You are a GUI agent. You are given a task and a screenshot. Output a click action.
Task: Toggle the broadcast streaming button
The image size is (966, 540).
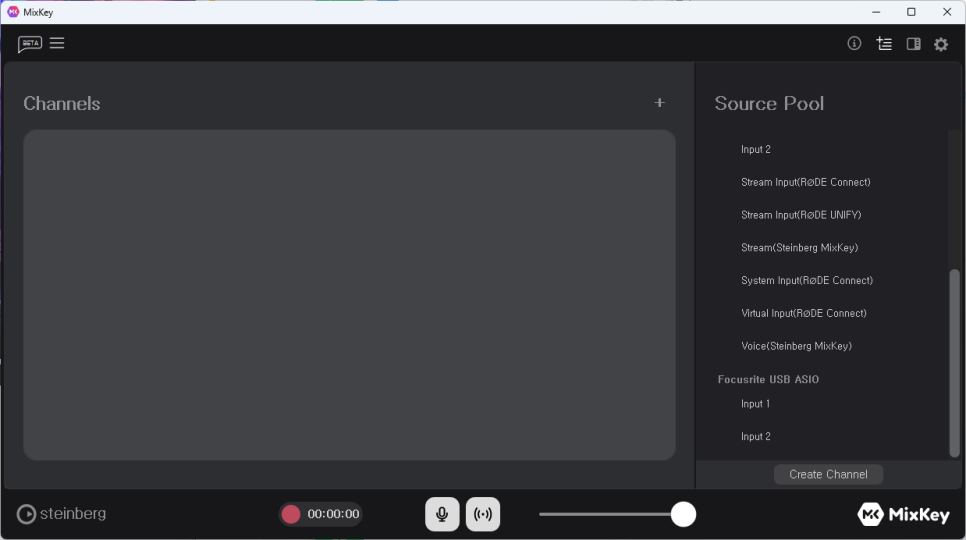click(483, 514)
